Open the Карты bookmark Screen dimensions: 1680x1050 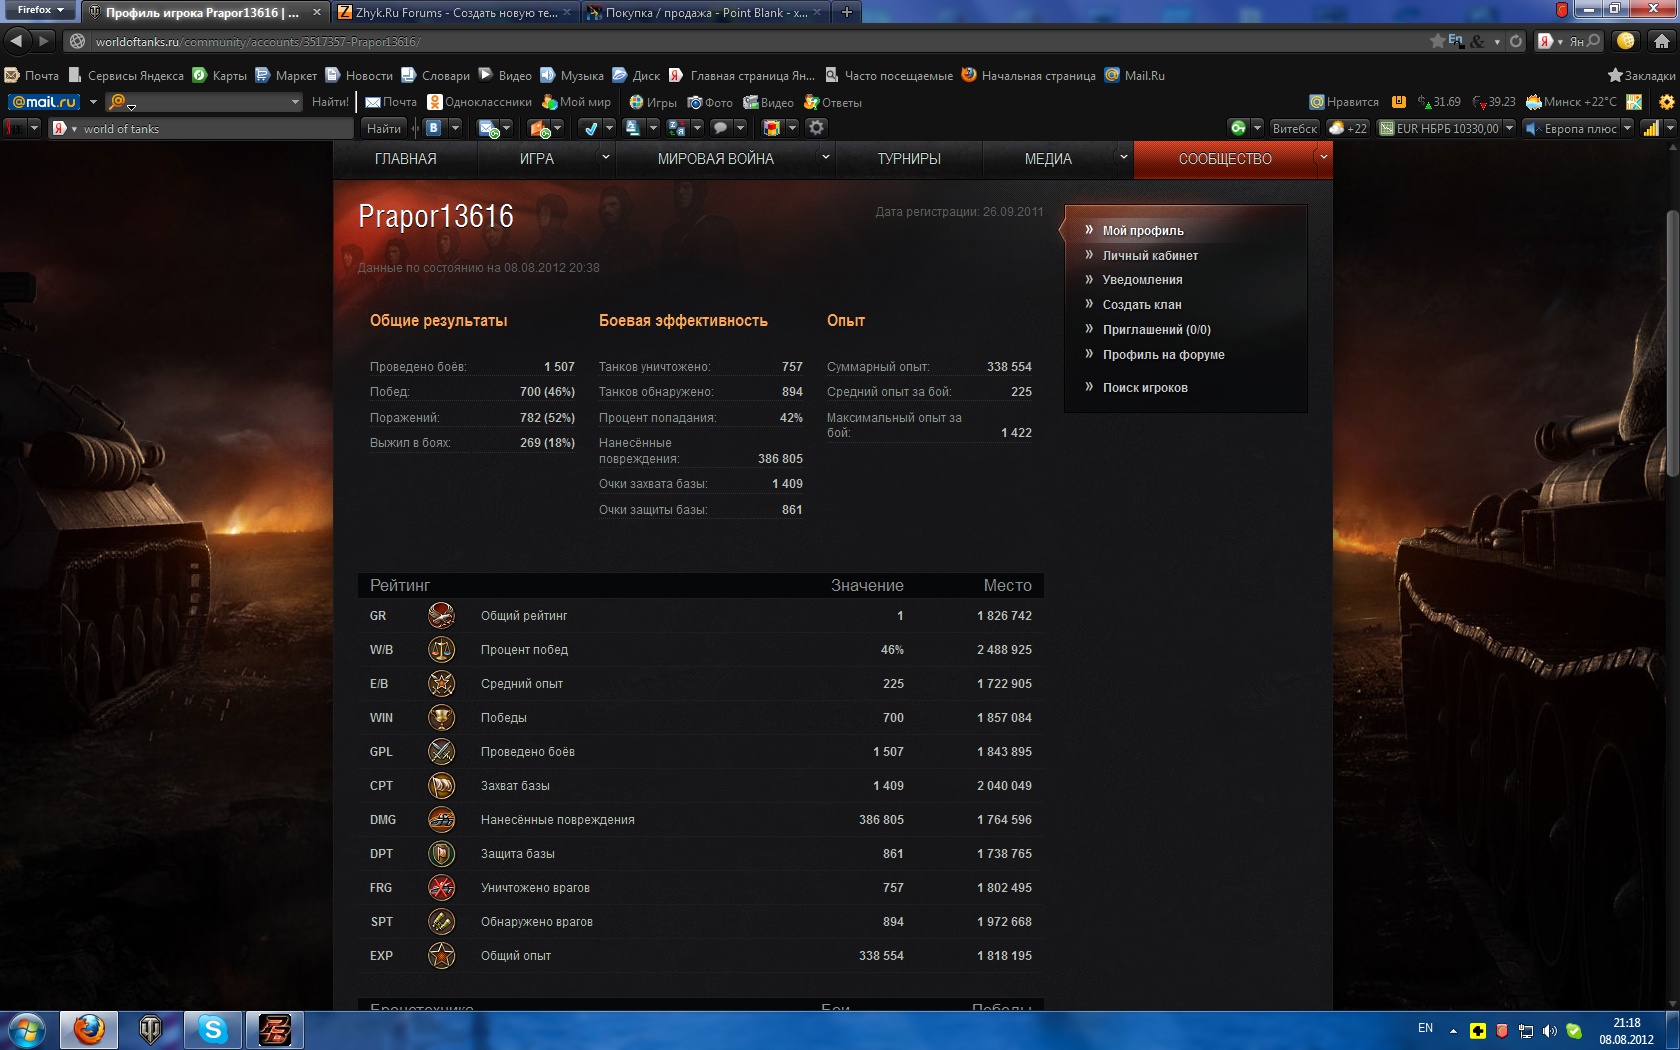[219, 75]
